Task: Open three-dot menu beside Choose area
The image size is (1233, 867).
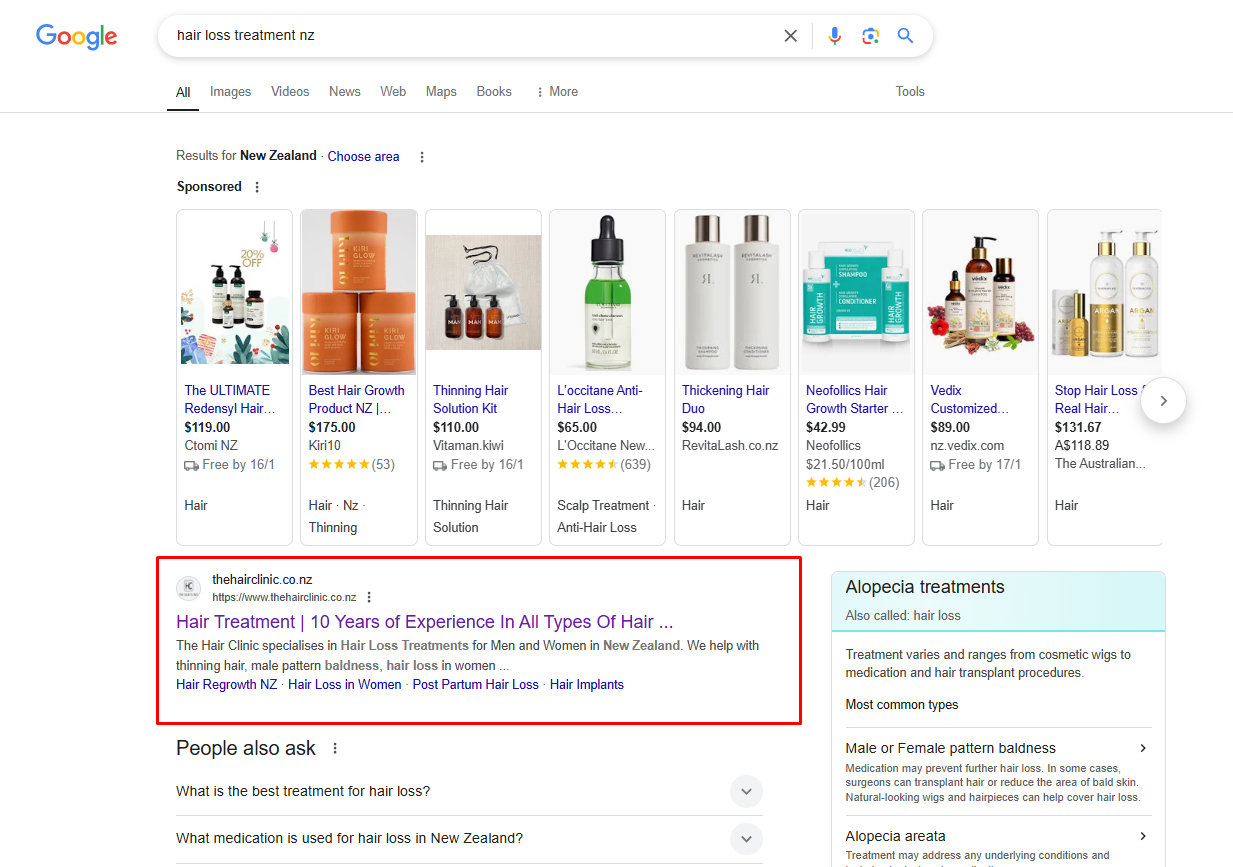Action: tap(422, 157)
